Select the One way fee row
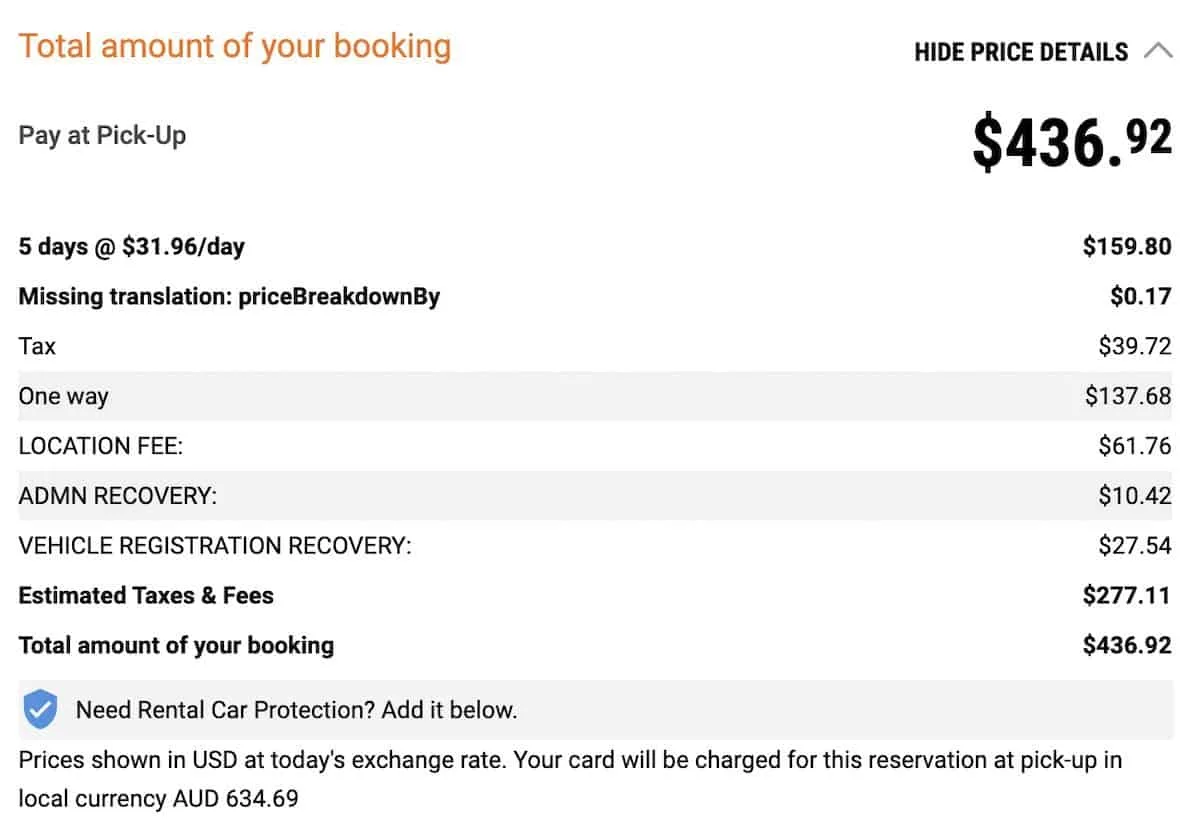The width and height of the screenshot is (1200, 829). [x=595, y=396]
